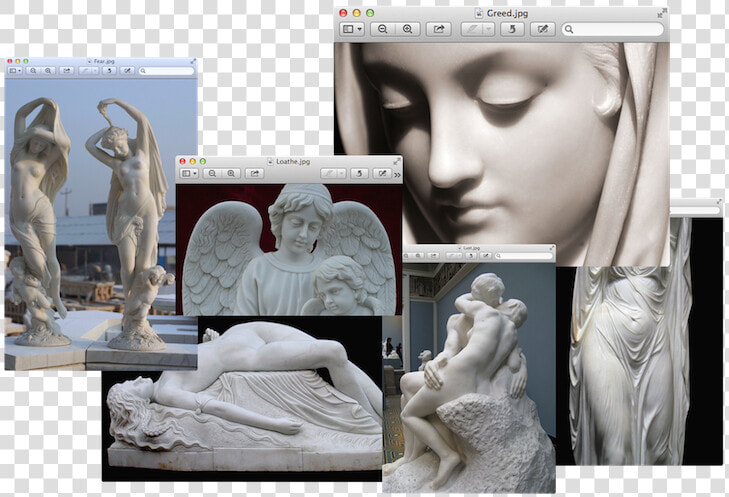Zoom in on the Lust.jpg image
The width and height of the screenshot is (729, 497).
pyautogui.click(x=418, y=256)
